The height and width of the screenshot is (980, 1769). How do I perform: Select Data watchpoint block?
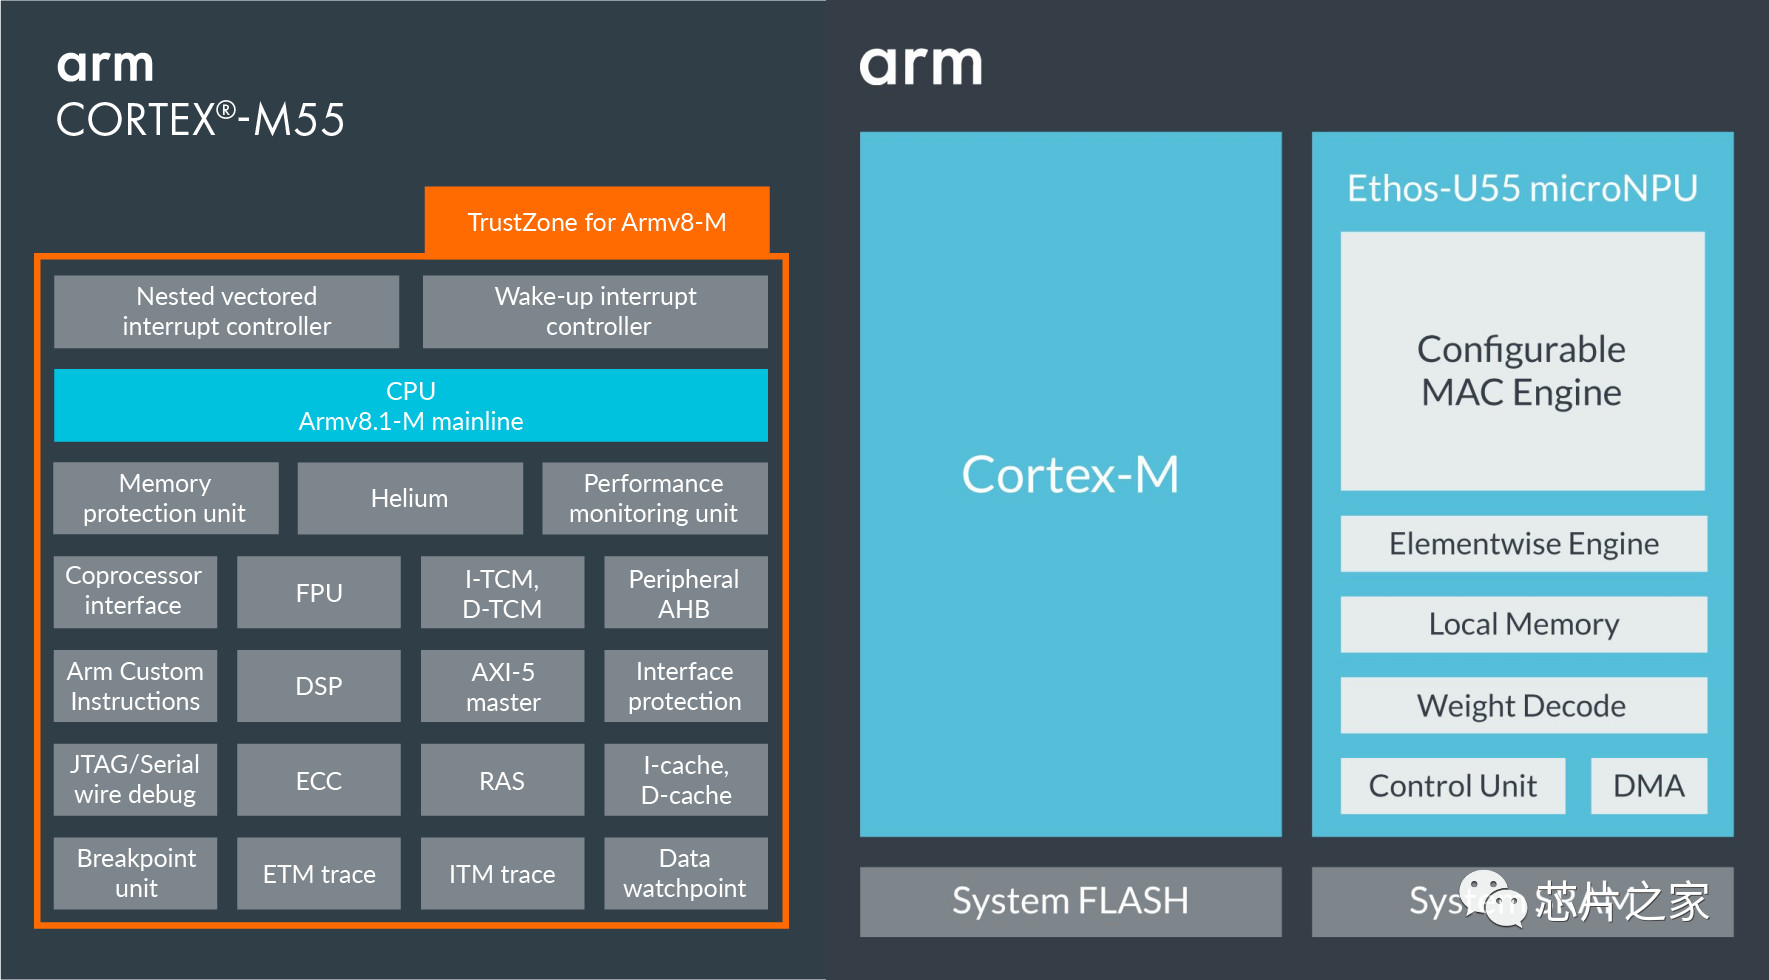coord(686,873)
